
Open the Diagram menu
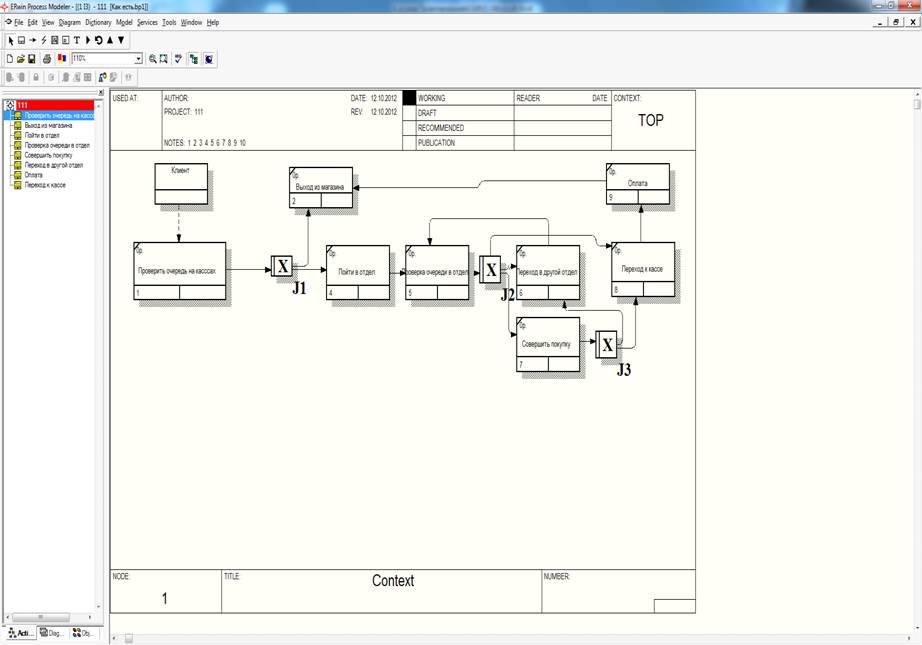pos(69,22)
